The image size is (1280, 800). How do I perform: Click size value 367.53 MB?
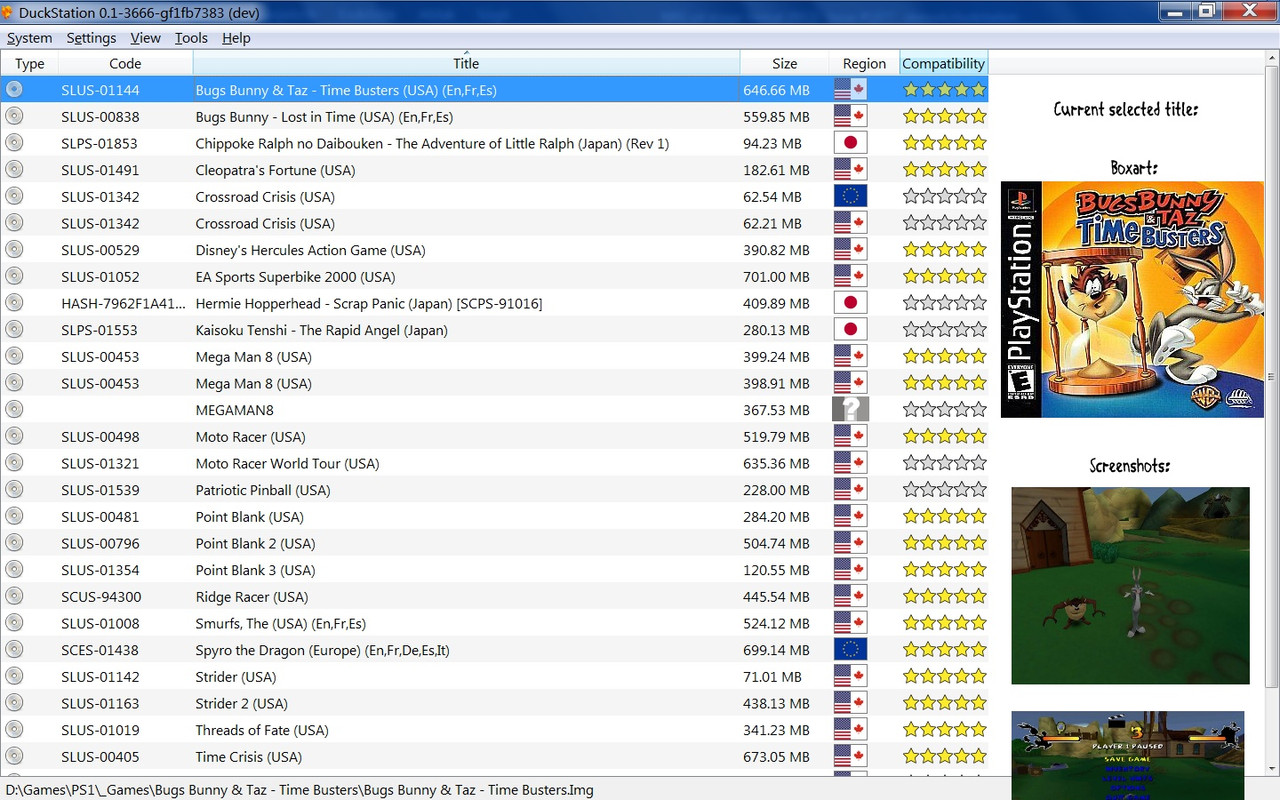(776, 409)
